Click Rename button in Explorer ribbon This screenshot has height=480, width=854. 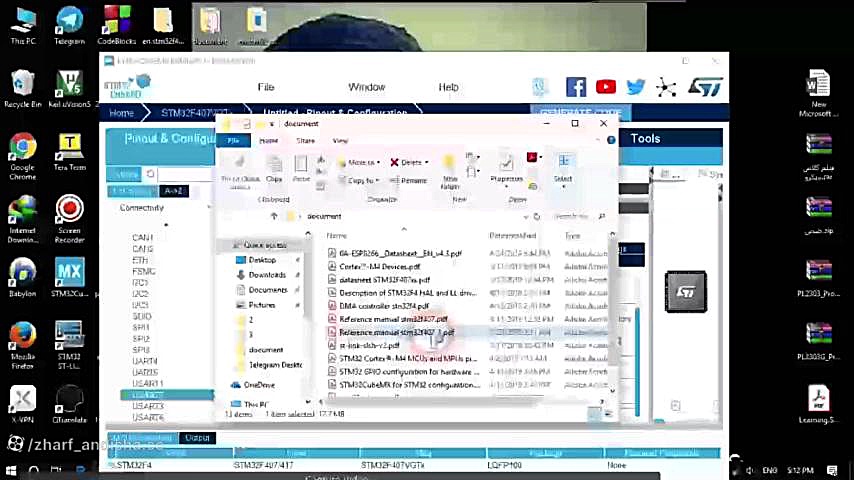click(x=408, y=180)
